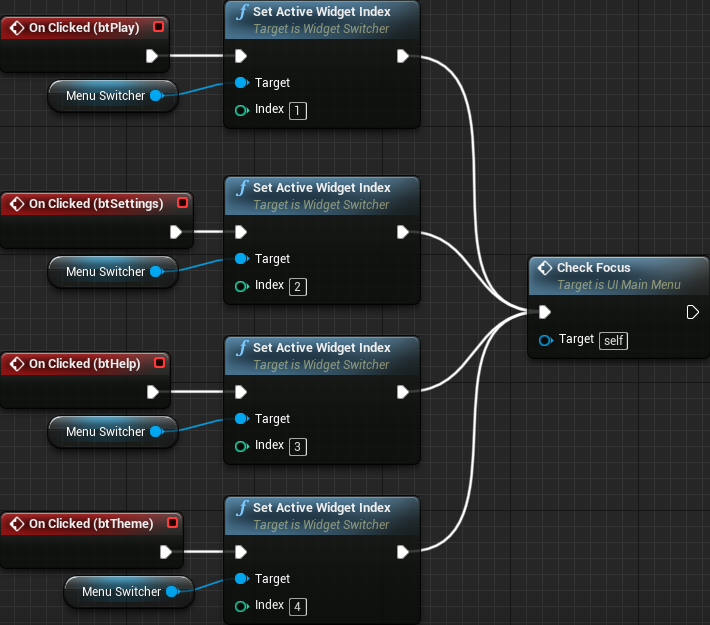Select the Menu Switcher variable node below btSettings
The width and height of the screenshot is (710, 625).
point(113,272)
